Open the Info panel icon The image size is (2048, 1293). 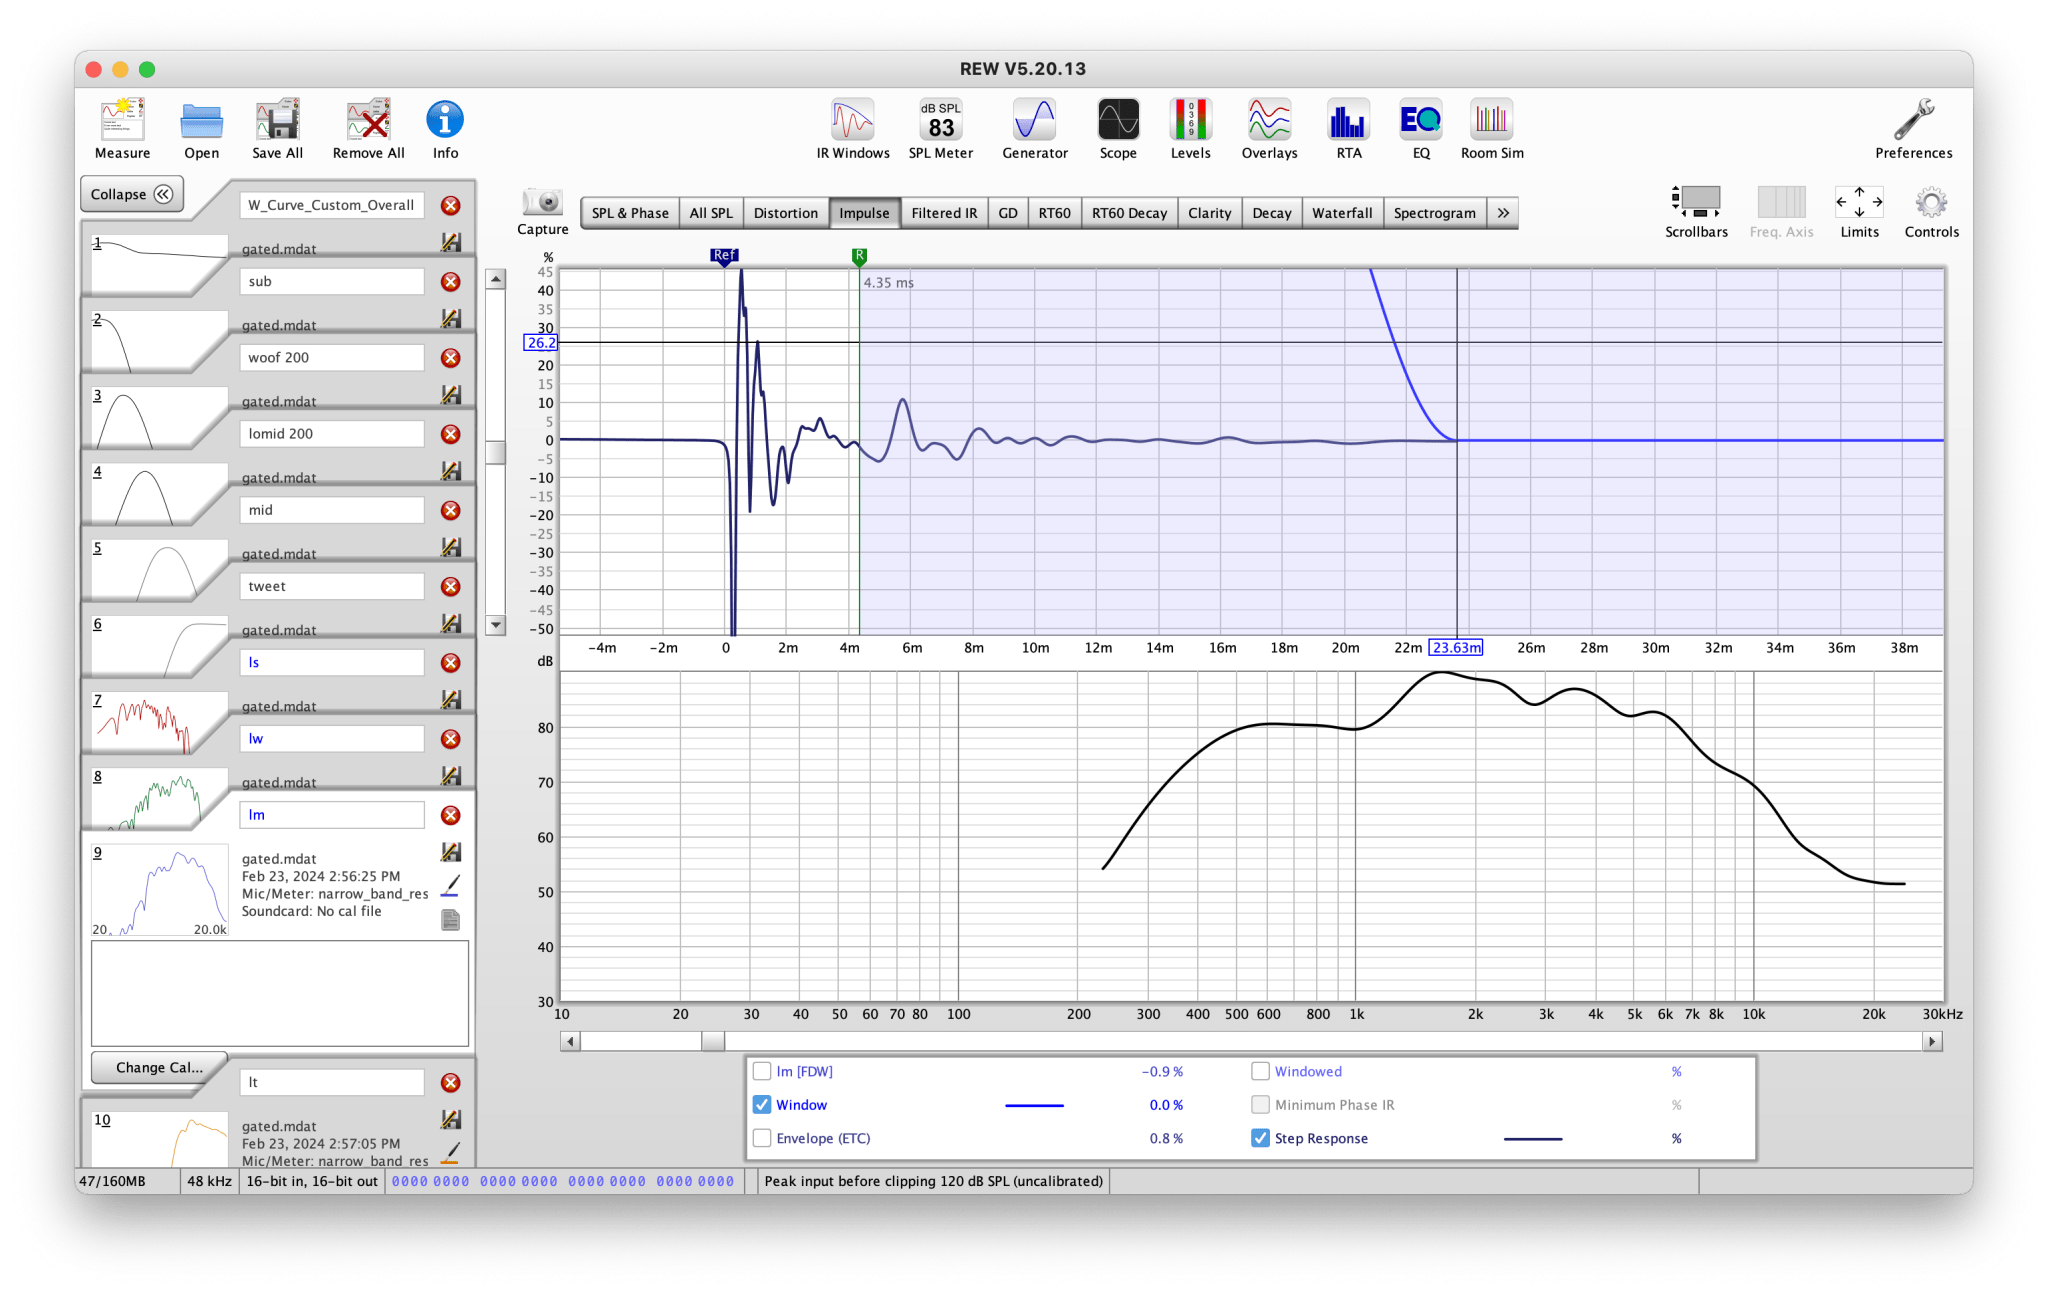[x=445, y=129]
